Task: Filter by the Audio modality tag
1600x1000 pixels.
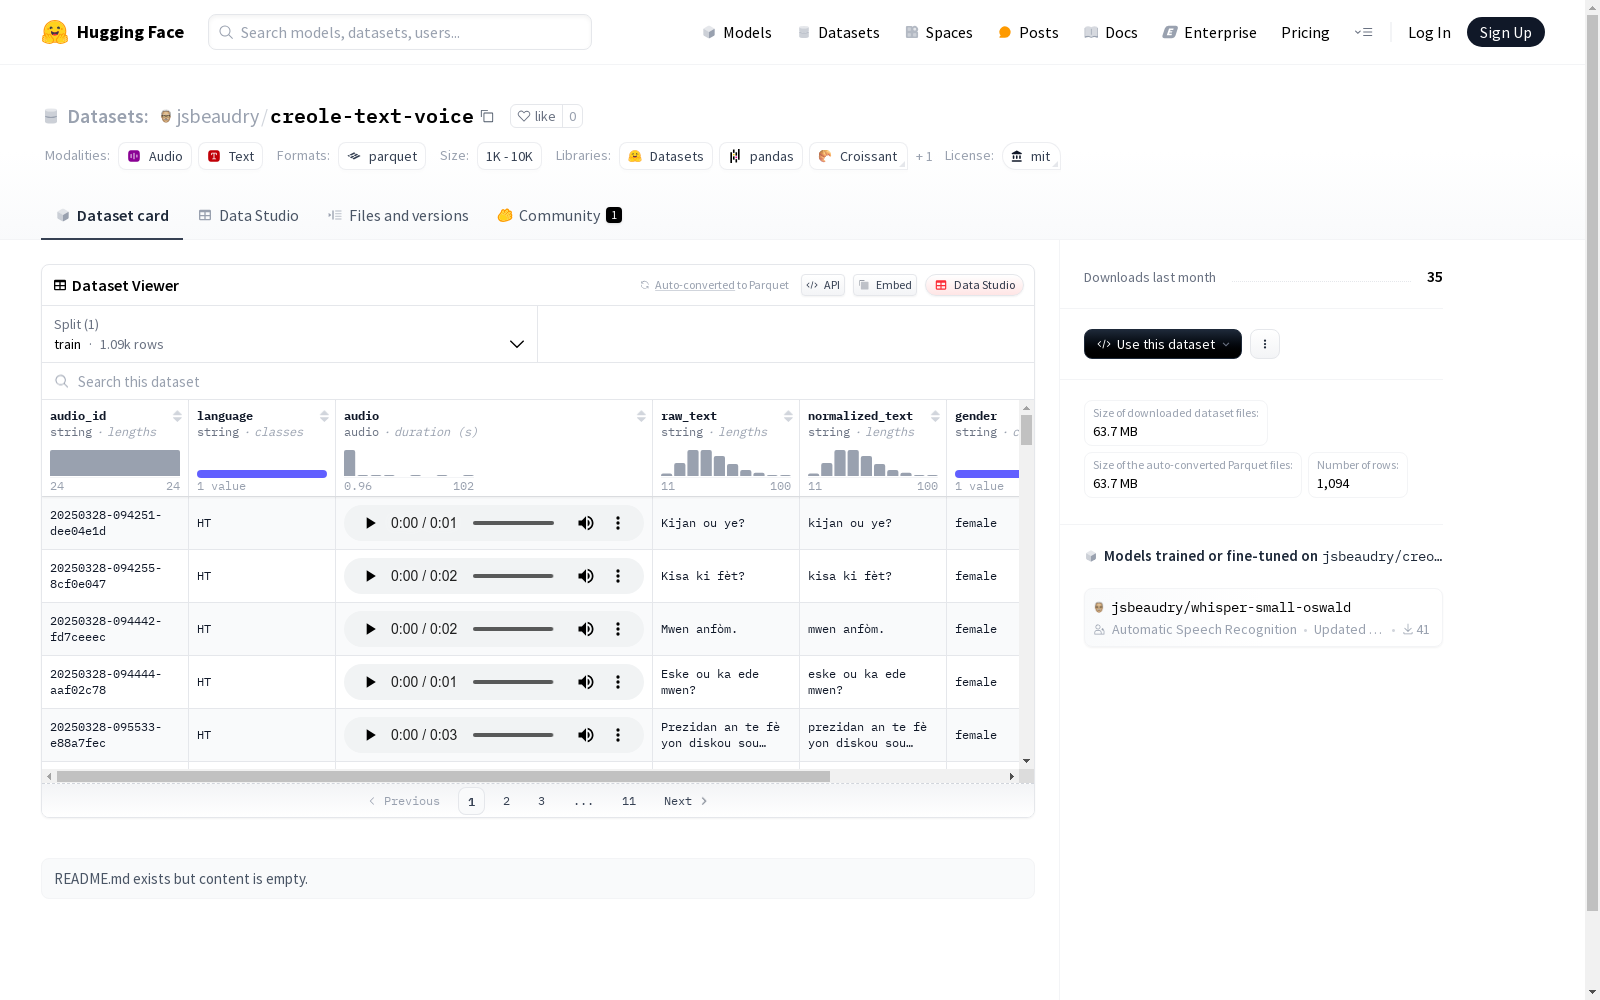Action: tap(155, 156)
